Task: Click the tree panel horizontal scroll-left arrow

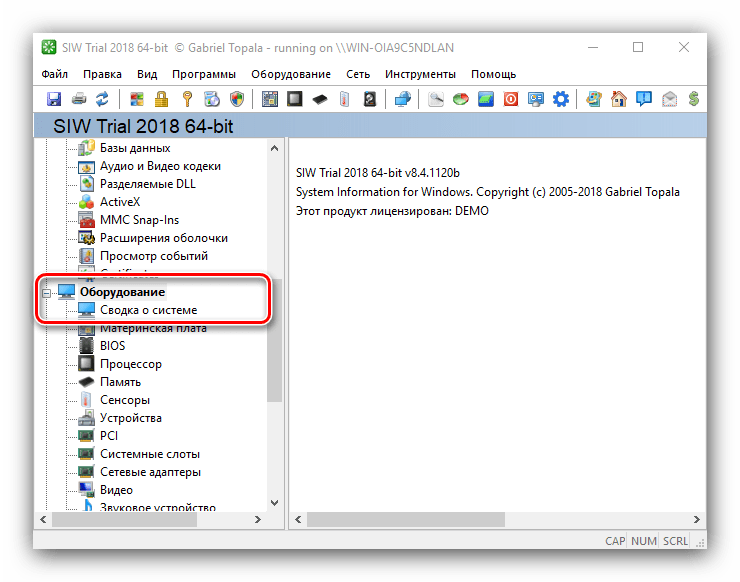Action: 43,519
